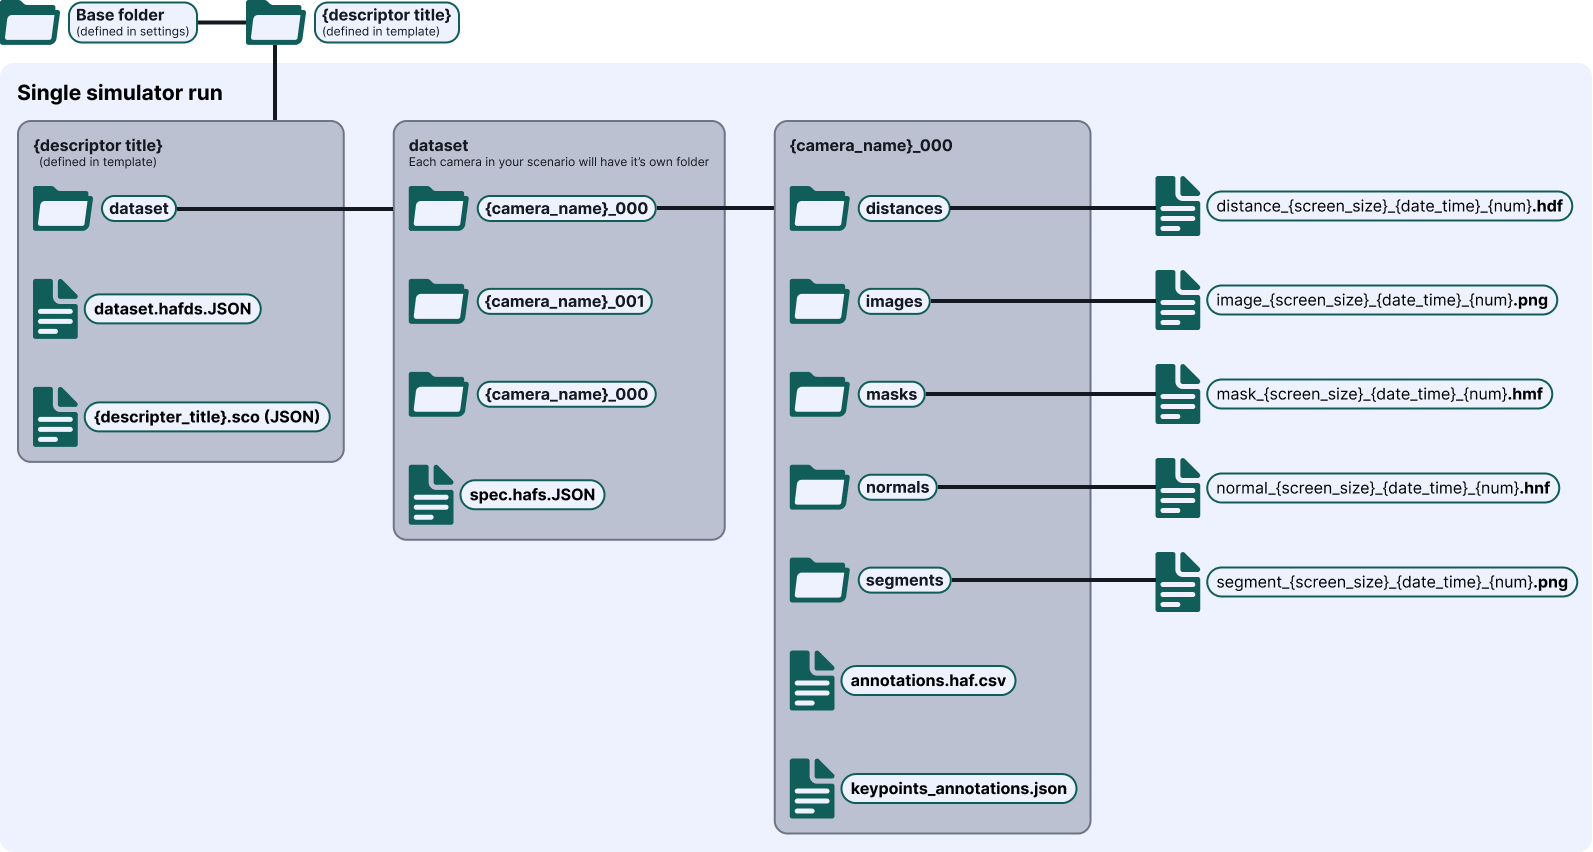Select the spec.hafs.JSON label

click(x=533, y=495)
